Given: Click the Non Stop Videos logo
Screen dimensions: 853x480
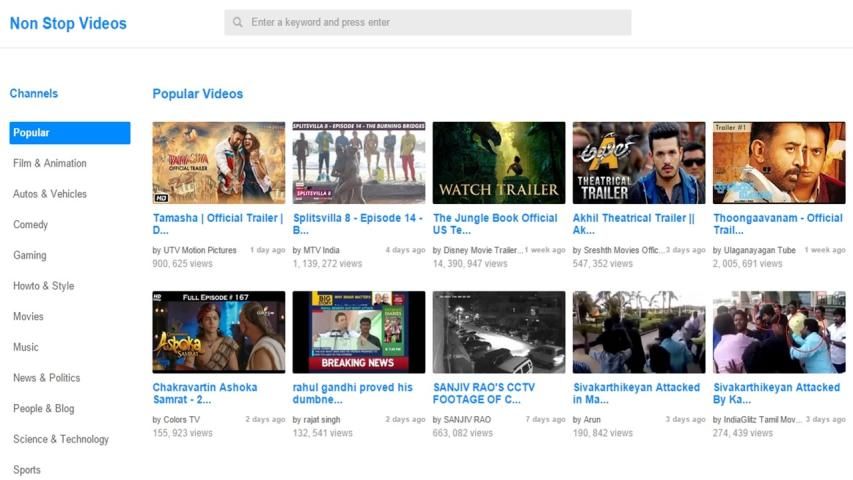Looking at the screenshot, I should pos(68,23).
